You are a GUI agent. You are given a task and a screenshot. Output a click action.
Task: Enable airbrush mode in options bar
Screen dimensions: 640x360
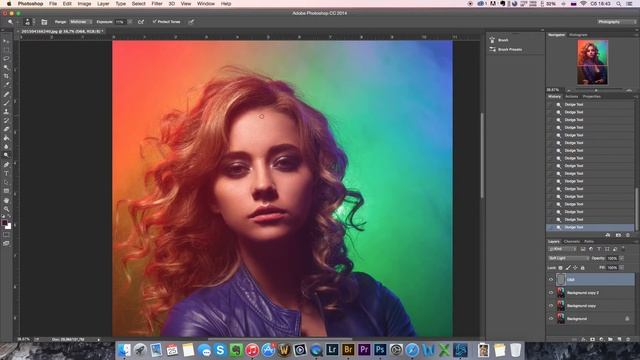click(x=141, y=22)
